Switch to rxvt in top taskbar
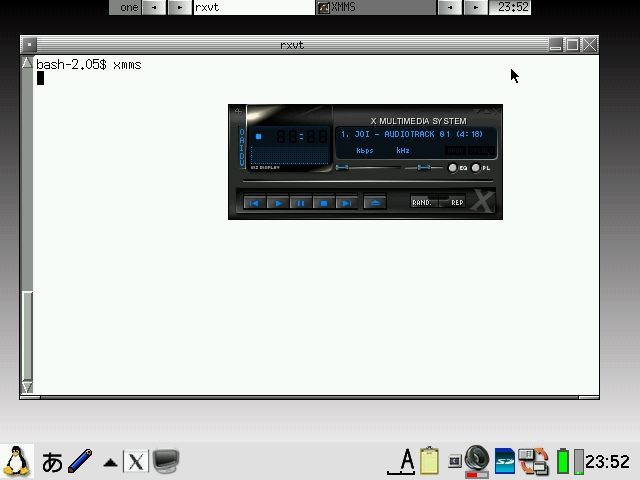The width and height of the screenshot is (640, 480). [x=252, y=7]
